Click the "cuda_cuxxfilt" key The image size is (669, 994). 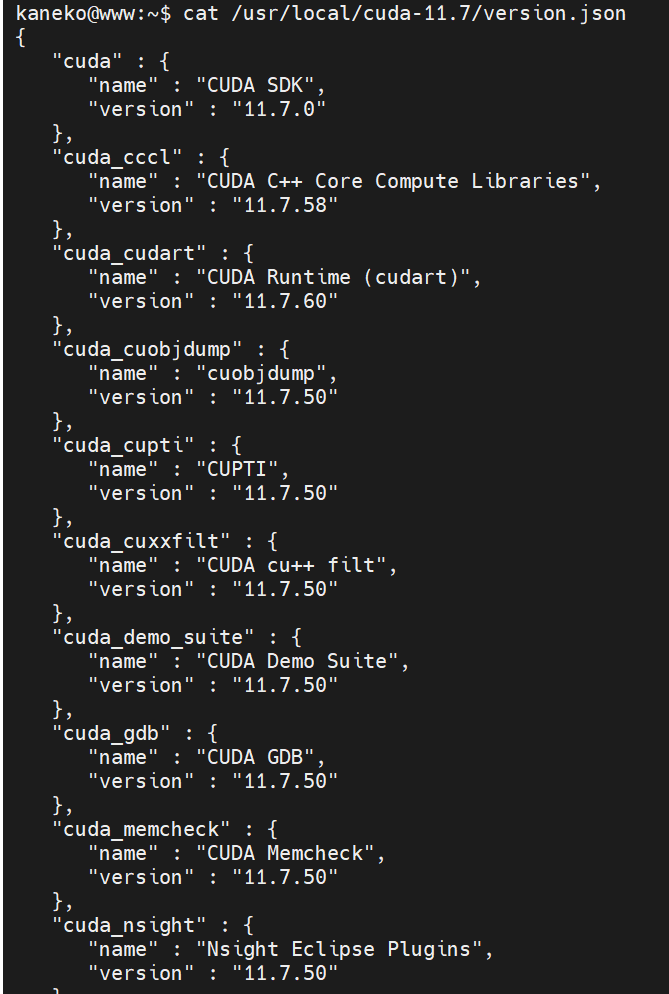141,541
